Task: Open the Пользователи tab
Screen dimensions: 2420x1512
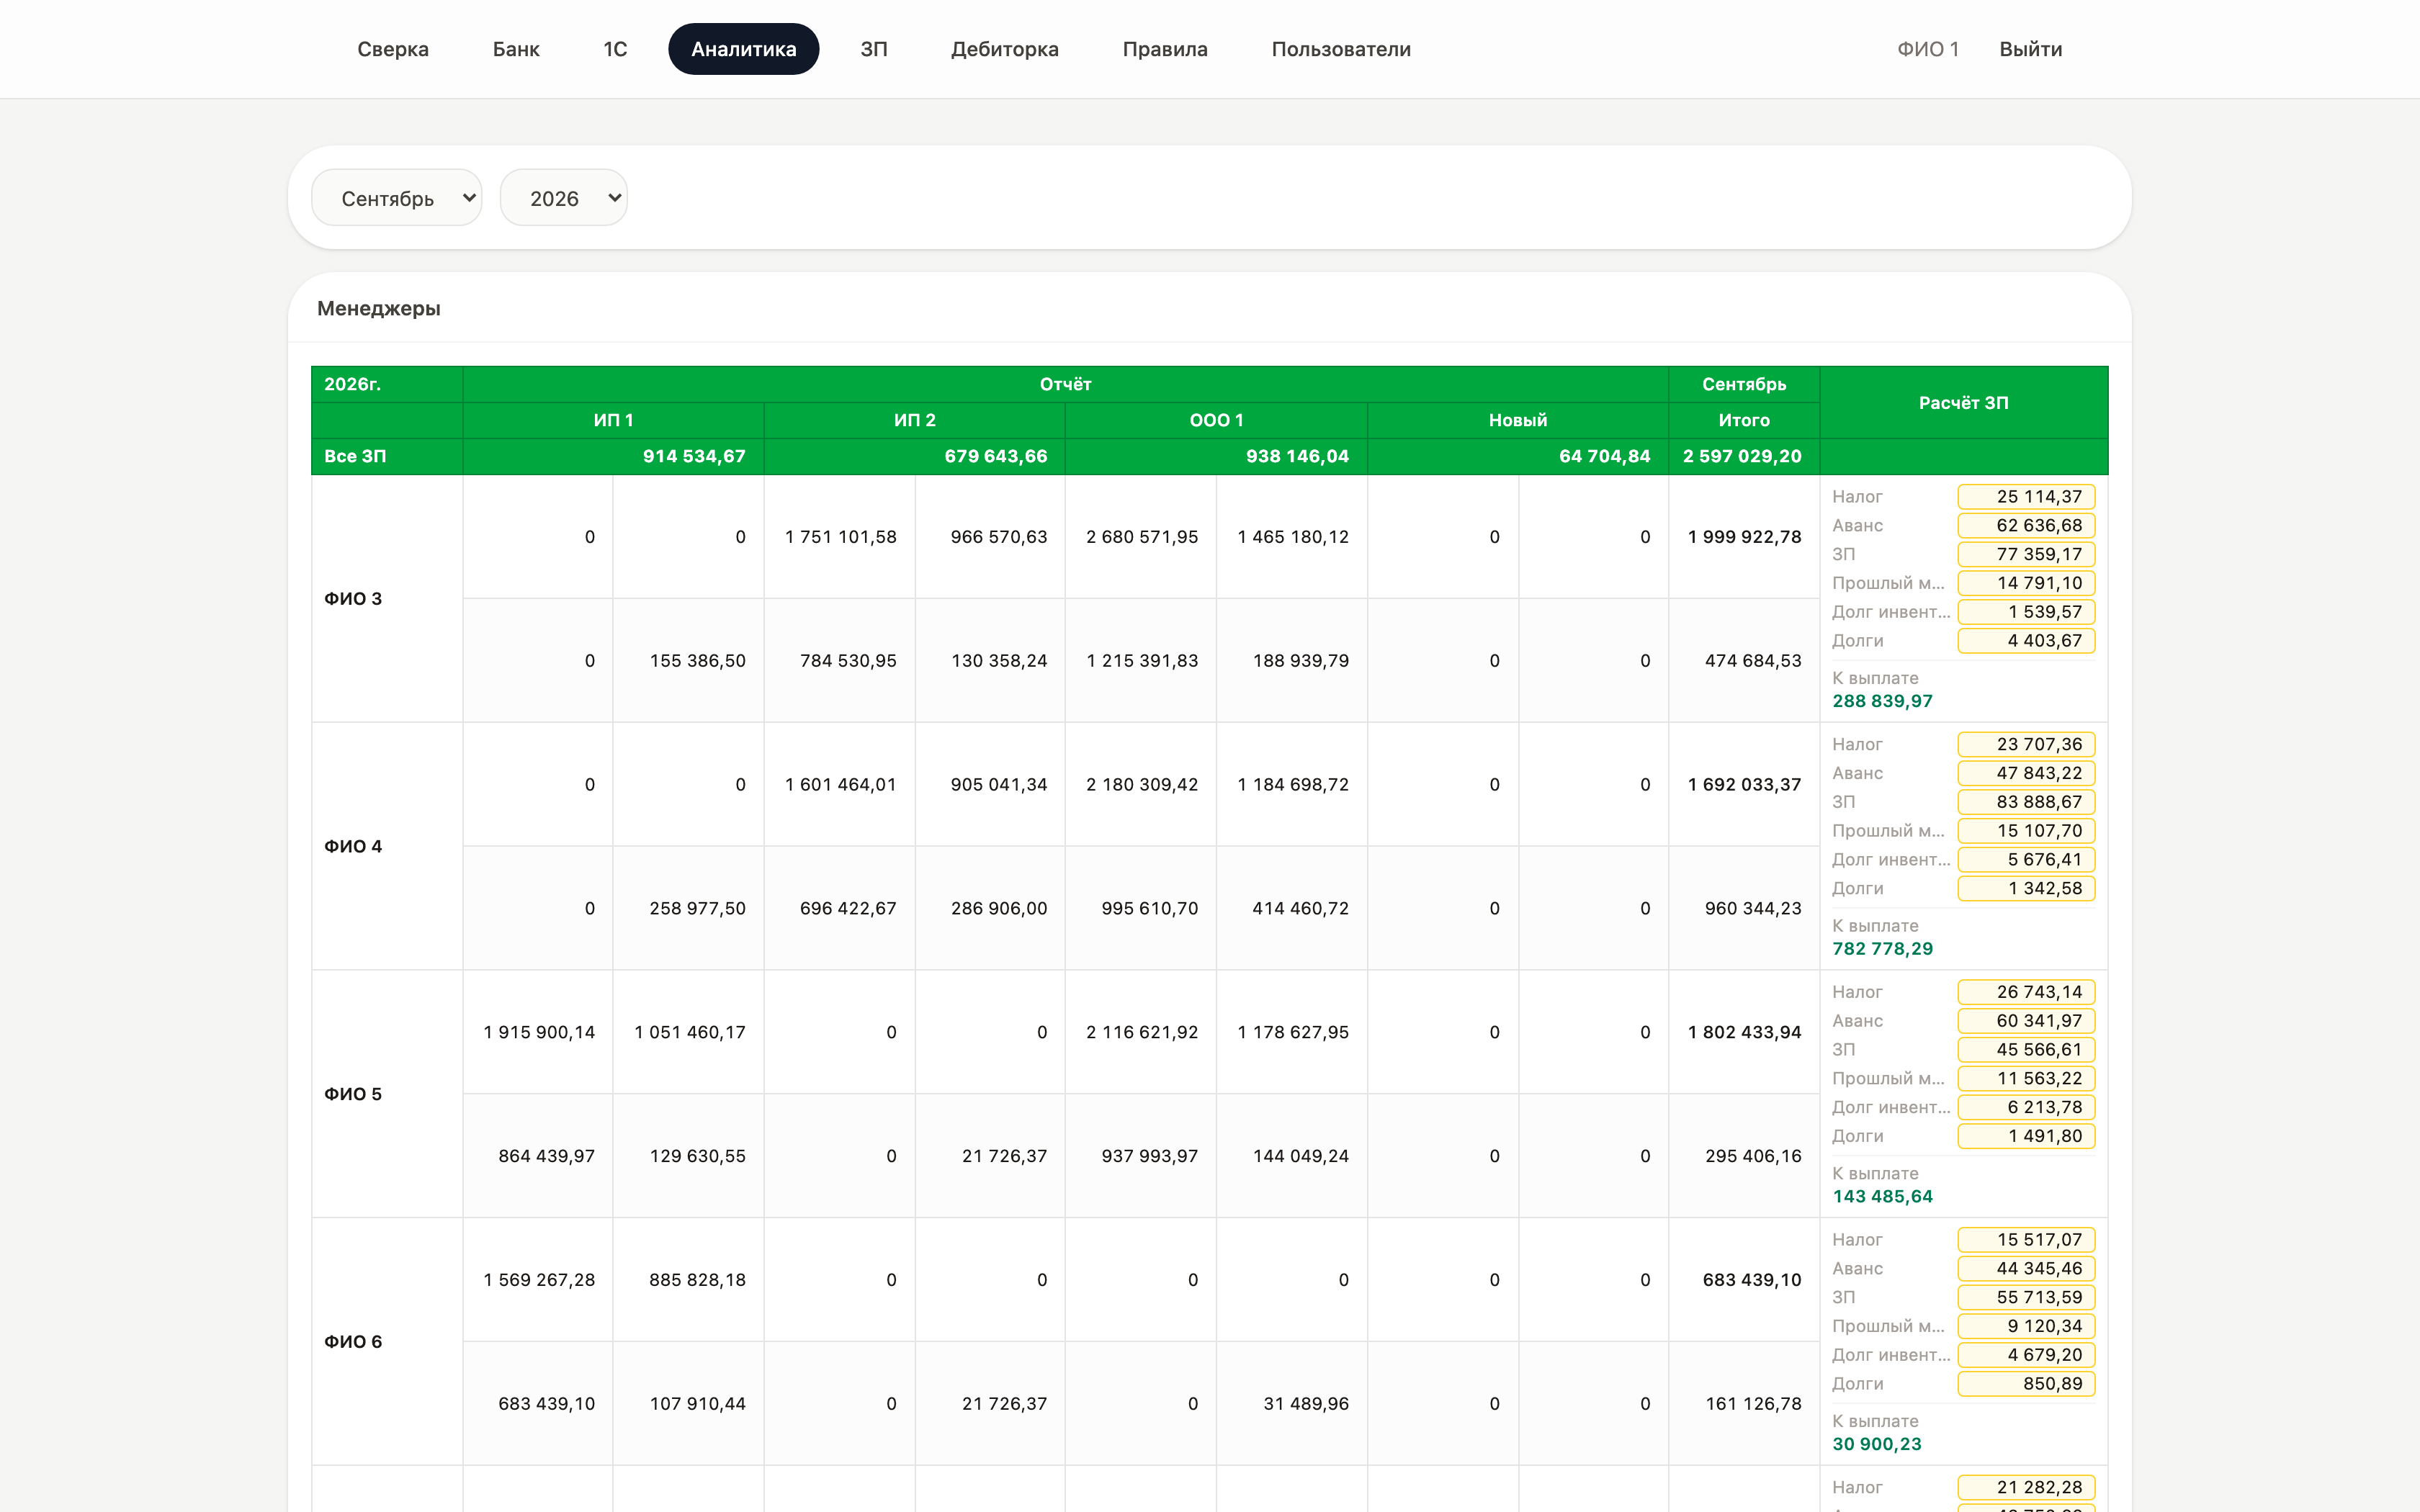Action: [1341, 49]
